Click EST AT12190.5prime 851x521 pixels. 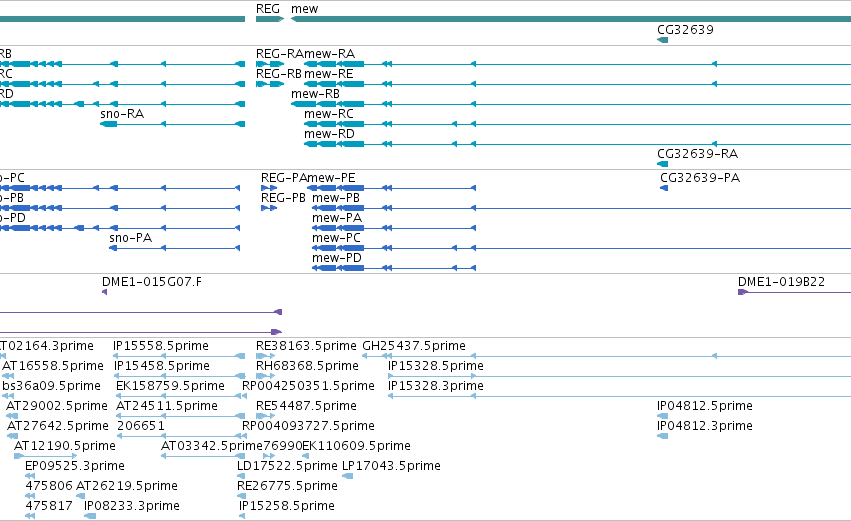[x=65, y=447]
